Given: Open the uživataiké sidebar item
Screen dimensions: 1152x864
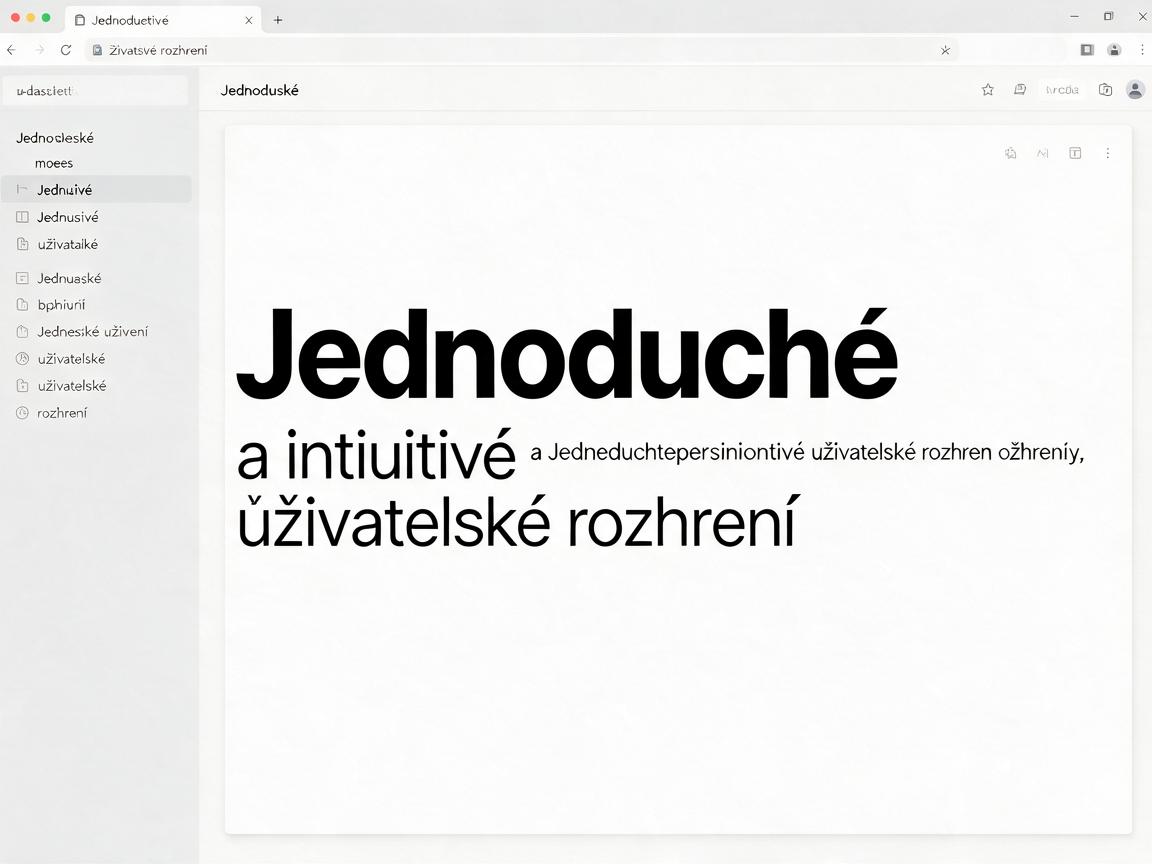Looking at the screenshot, I should pyautogui.click(x=96, y=244).
